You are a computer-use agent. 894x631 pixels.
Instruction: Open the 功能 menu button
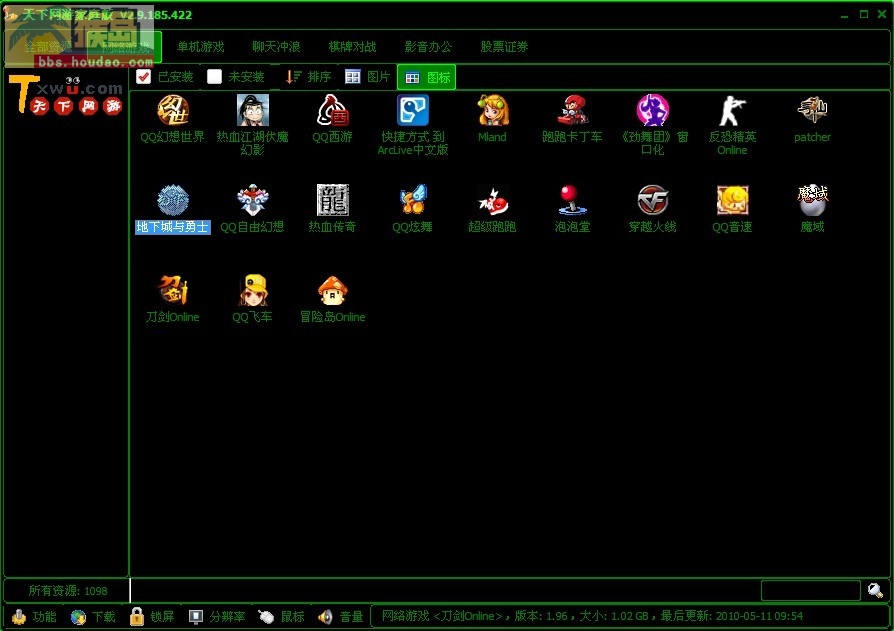click(x=34, y=617)
